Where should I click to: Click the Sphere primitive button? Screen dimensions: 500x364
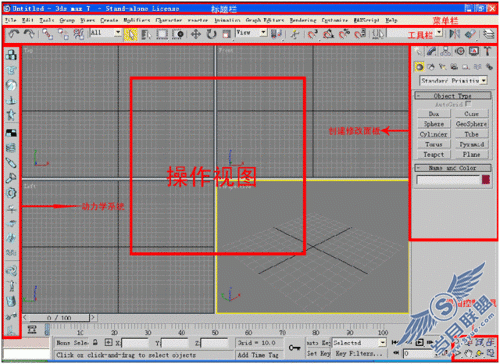(x=434, y=124)
